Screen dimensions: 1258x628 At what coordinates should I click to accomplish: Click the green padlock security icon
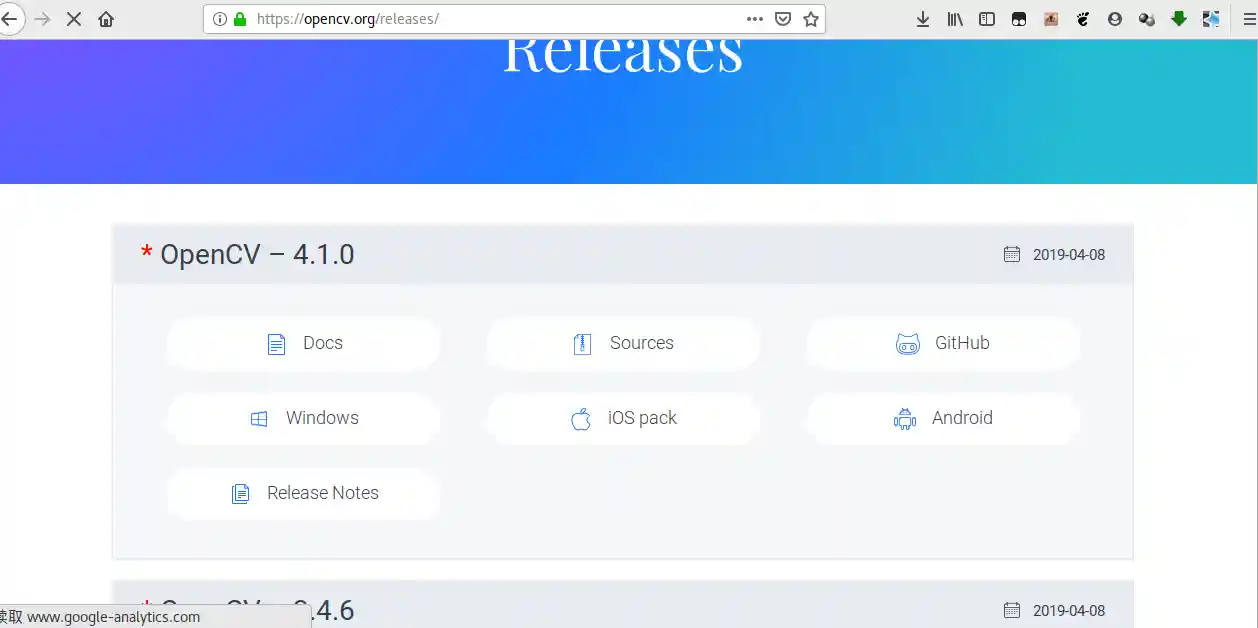click(239, 19)
